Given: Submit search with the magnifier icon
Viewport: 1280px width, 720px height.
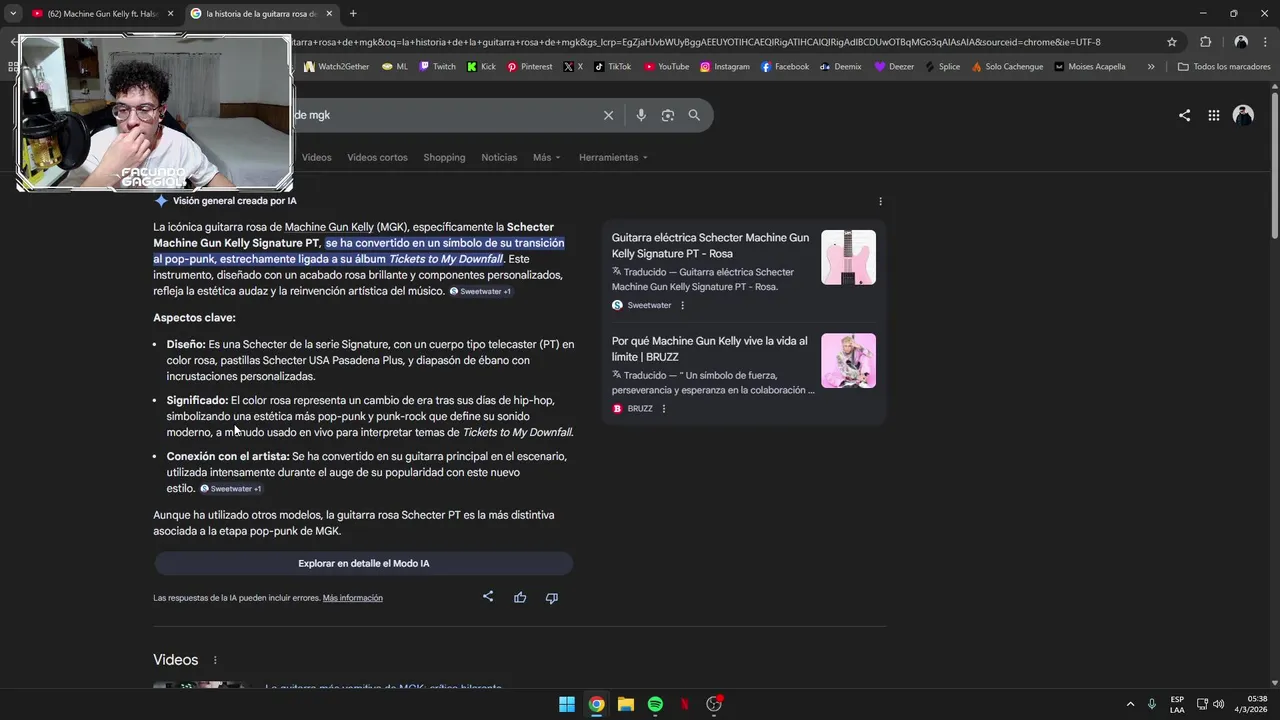Looking at the screenshot, I should coord(694,115).
